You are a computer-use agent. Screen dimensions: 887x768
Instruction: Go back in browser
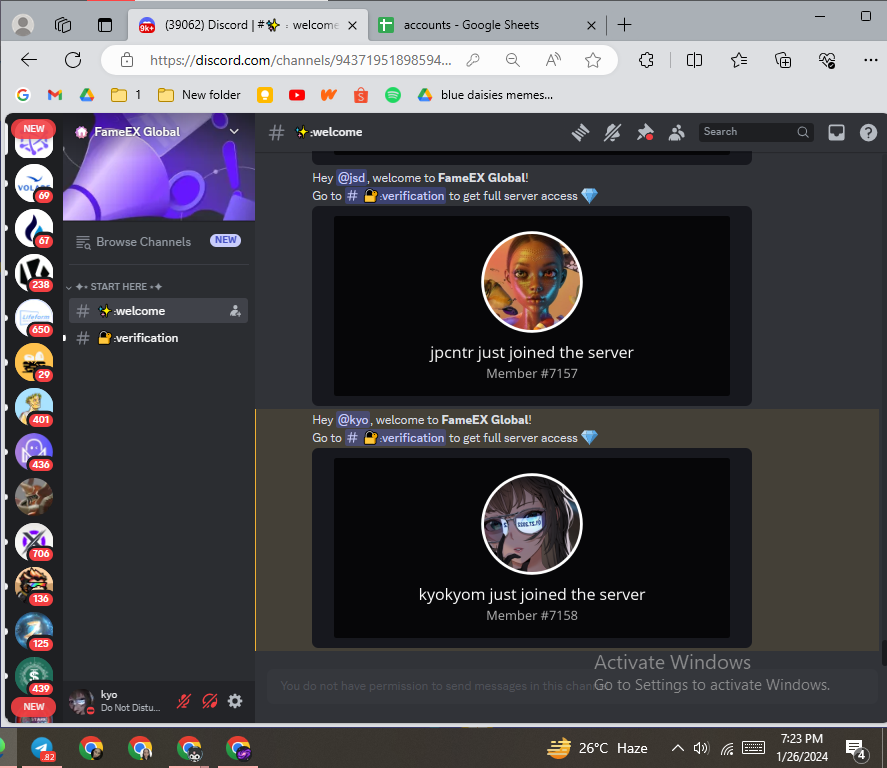28,60
